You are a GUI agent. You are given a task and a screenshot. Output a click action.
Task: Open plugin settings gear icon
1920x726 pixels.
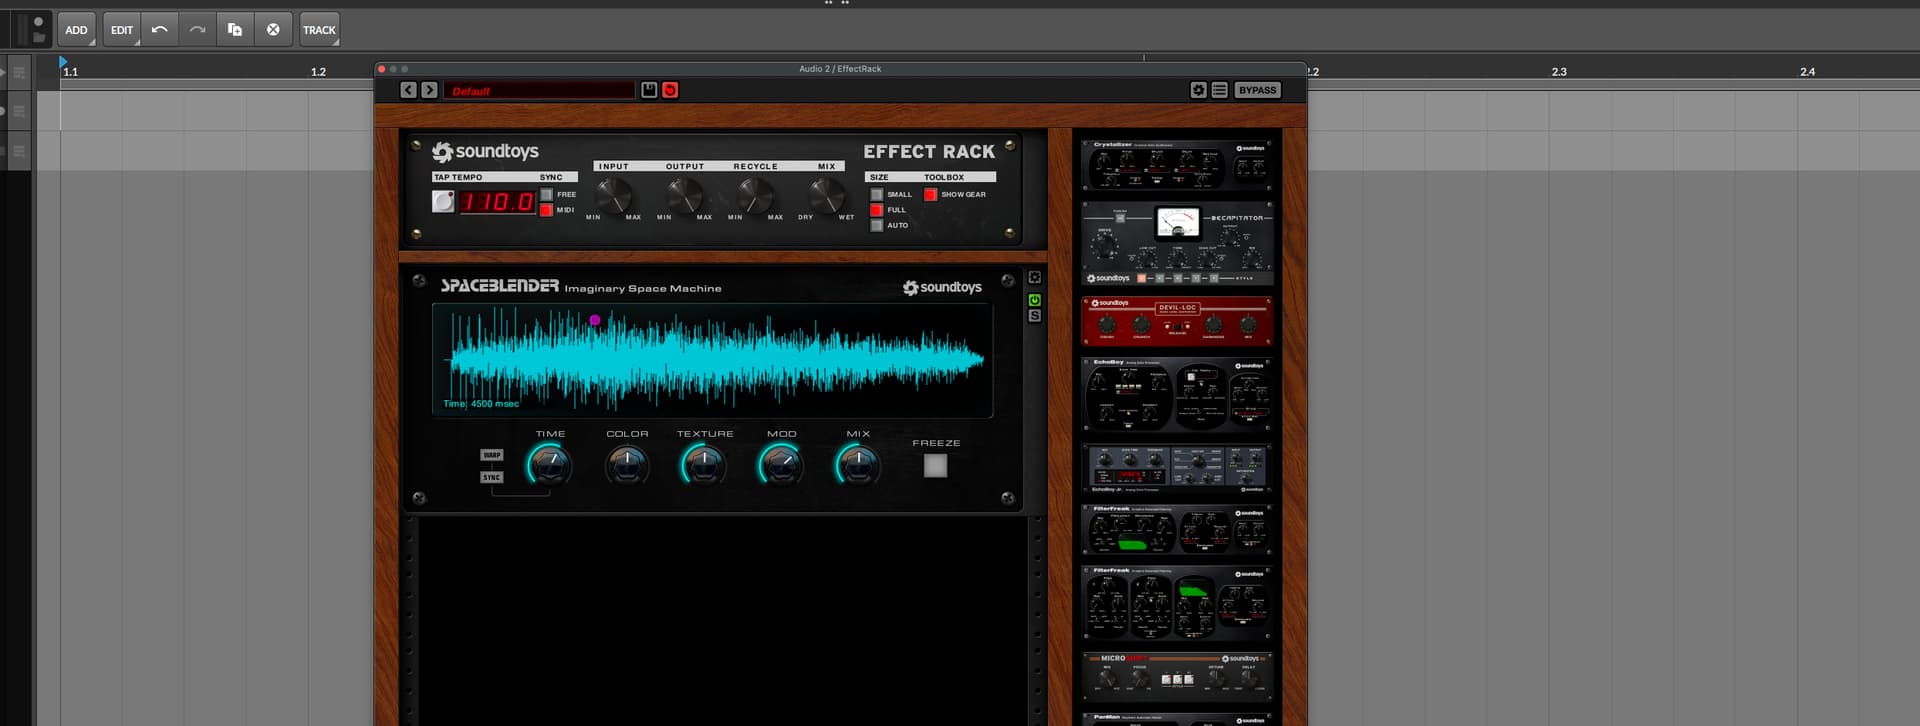coord(1198,90)
